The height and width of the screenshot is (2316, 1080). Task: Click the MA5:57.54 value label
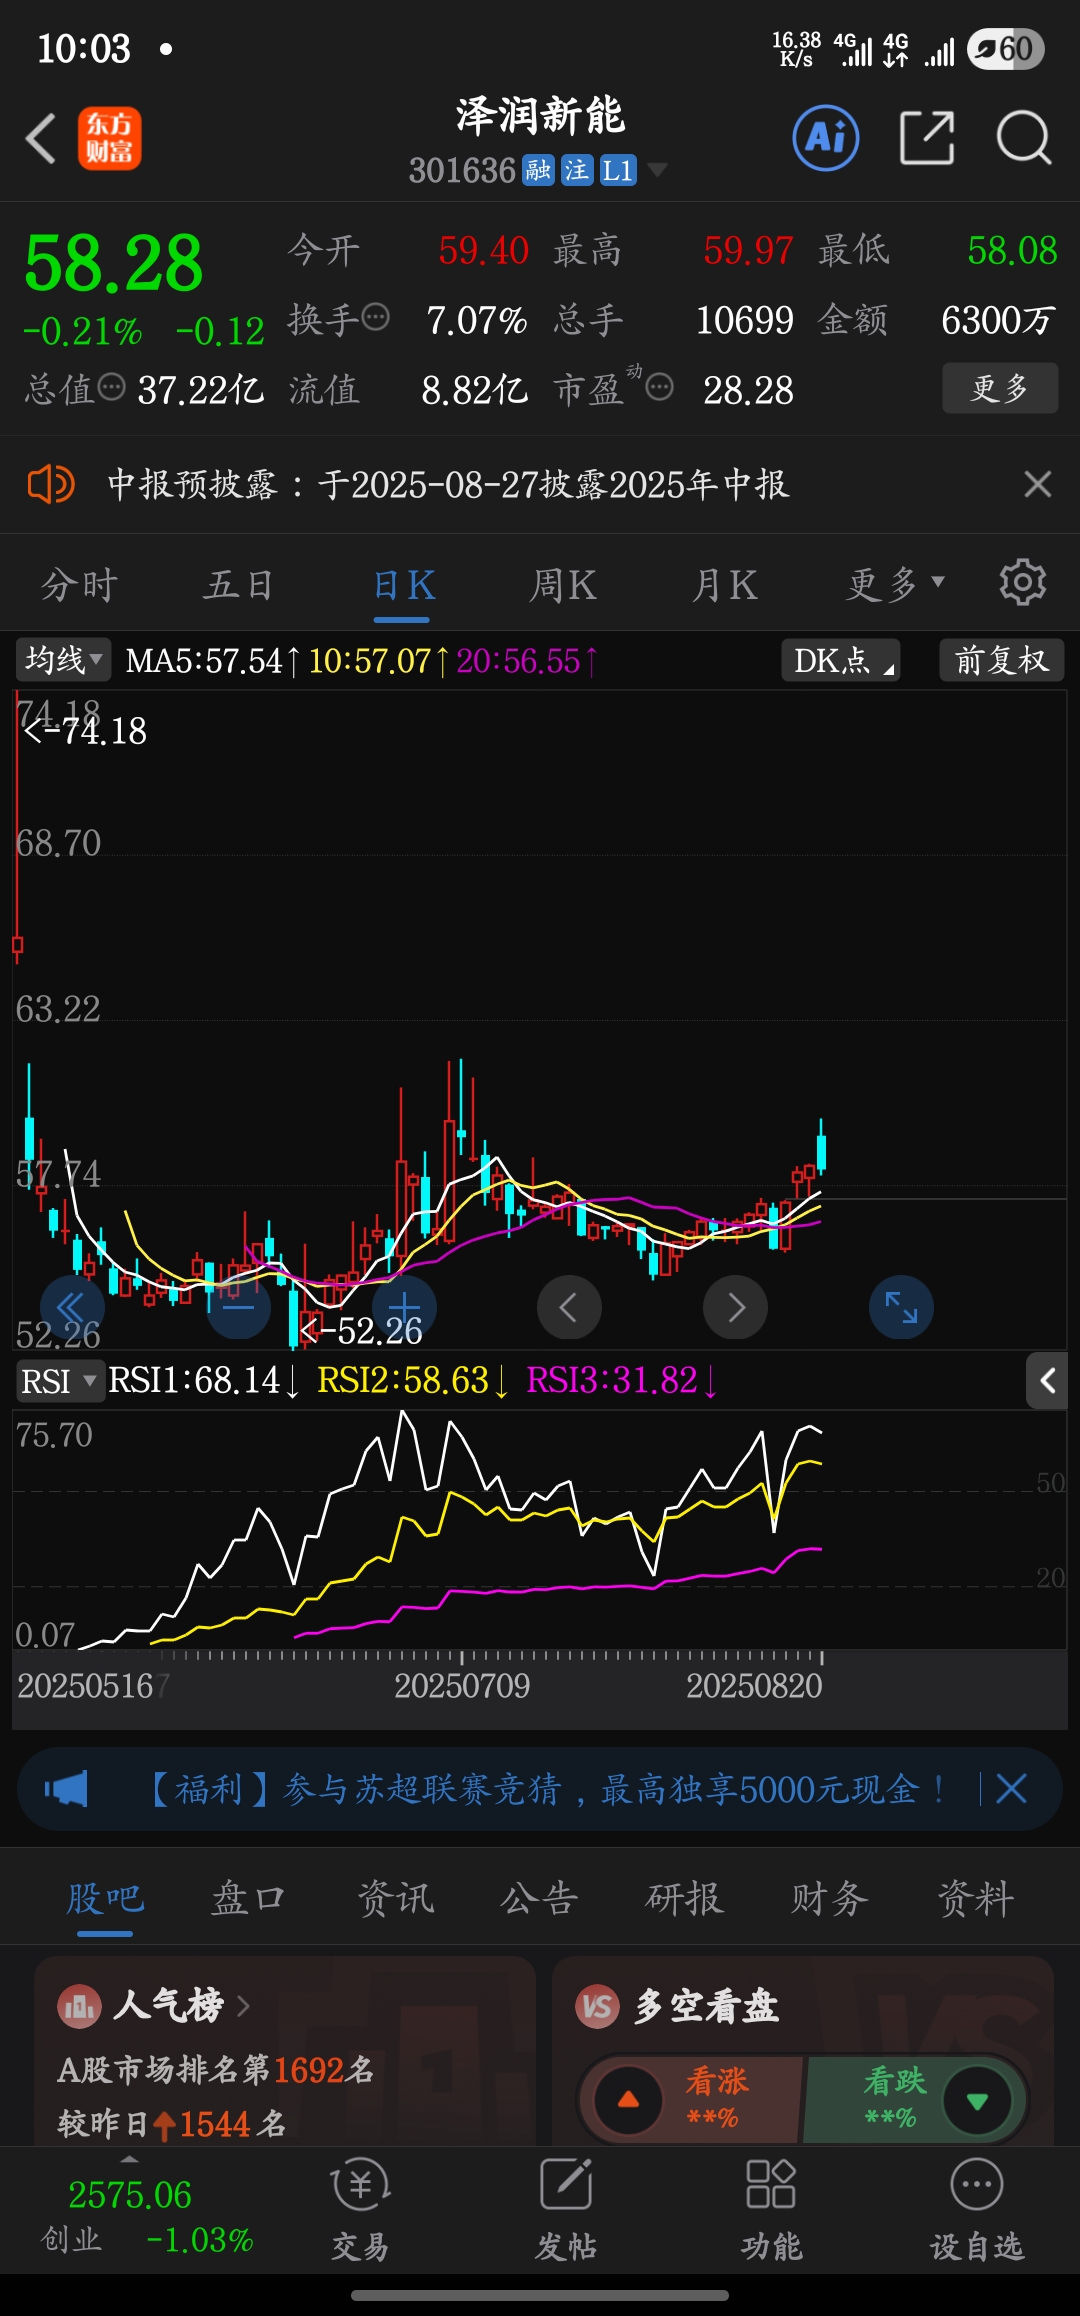212,661
